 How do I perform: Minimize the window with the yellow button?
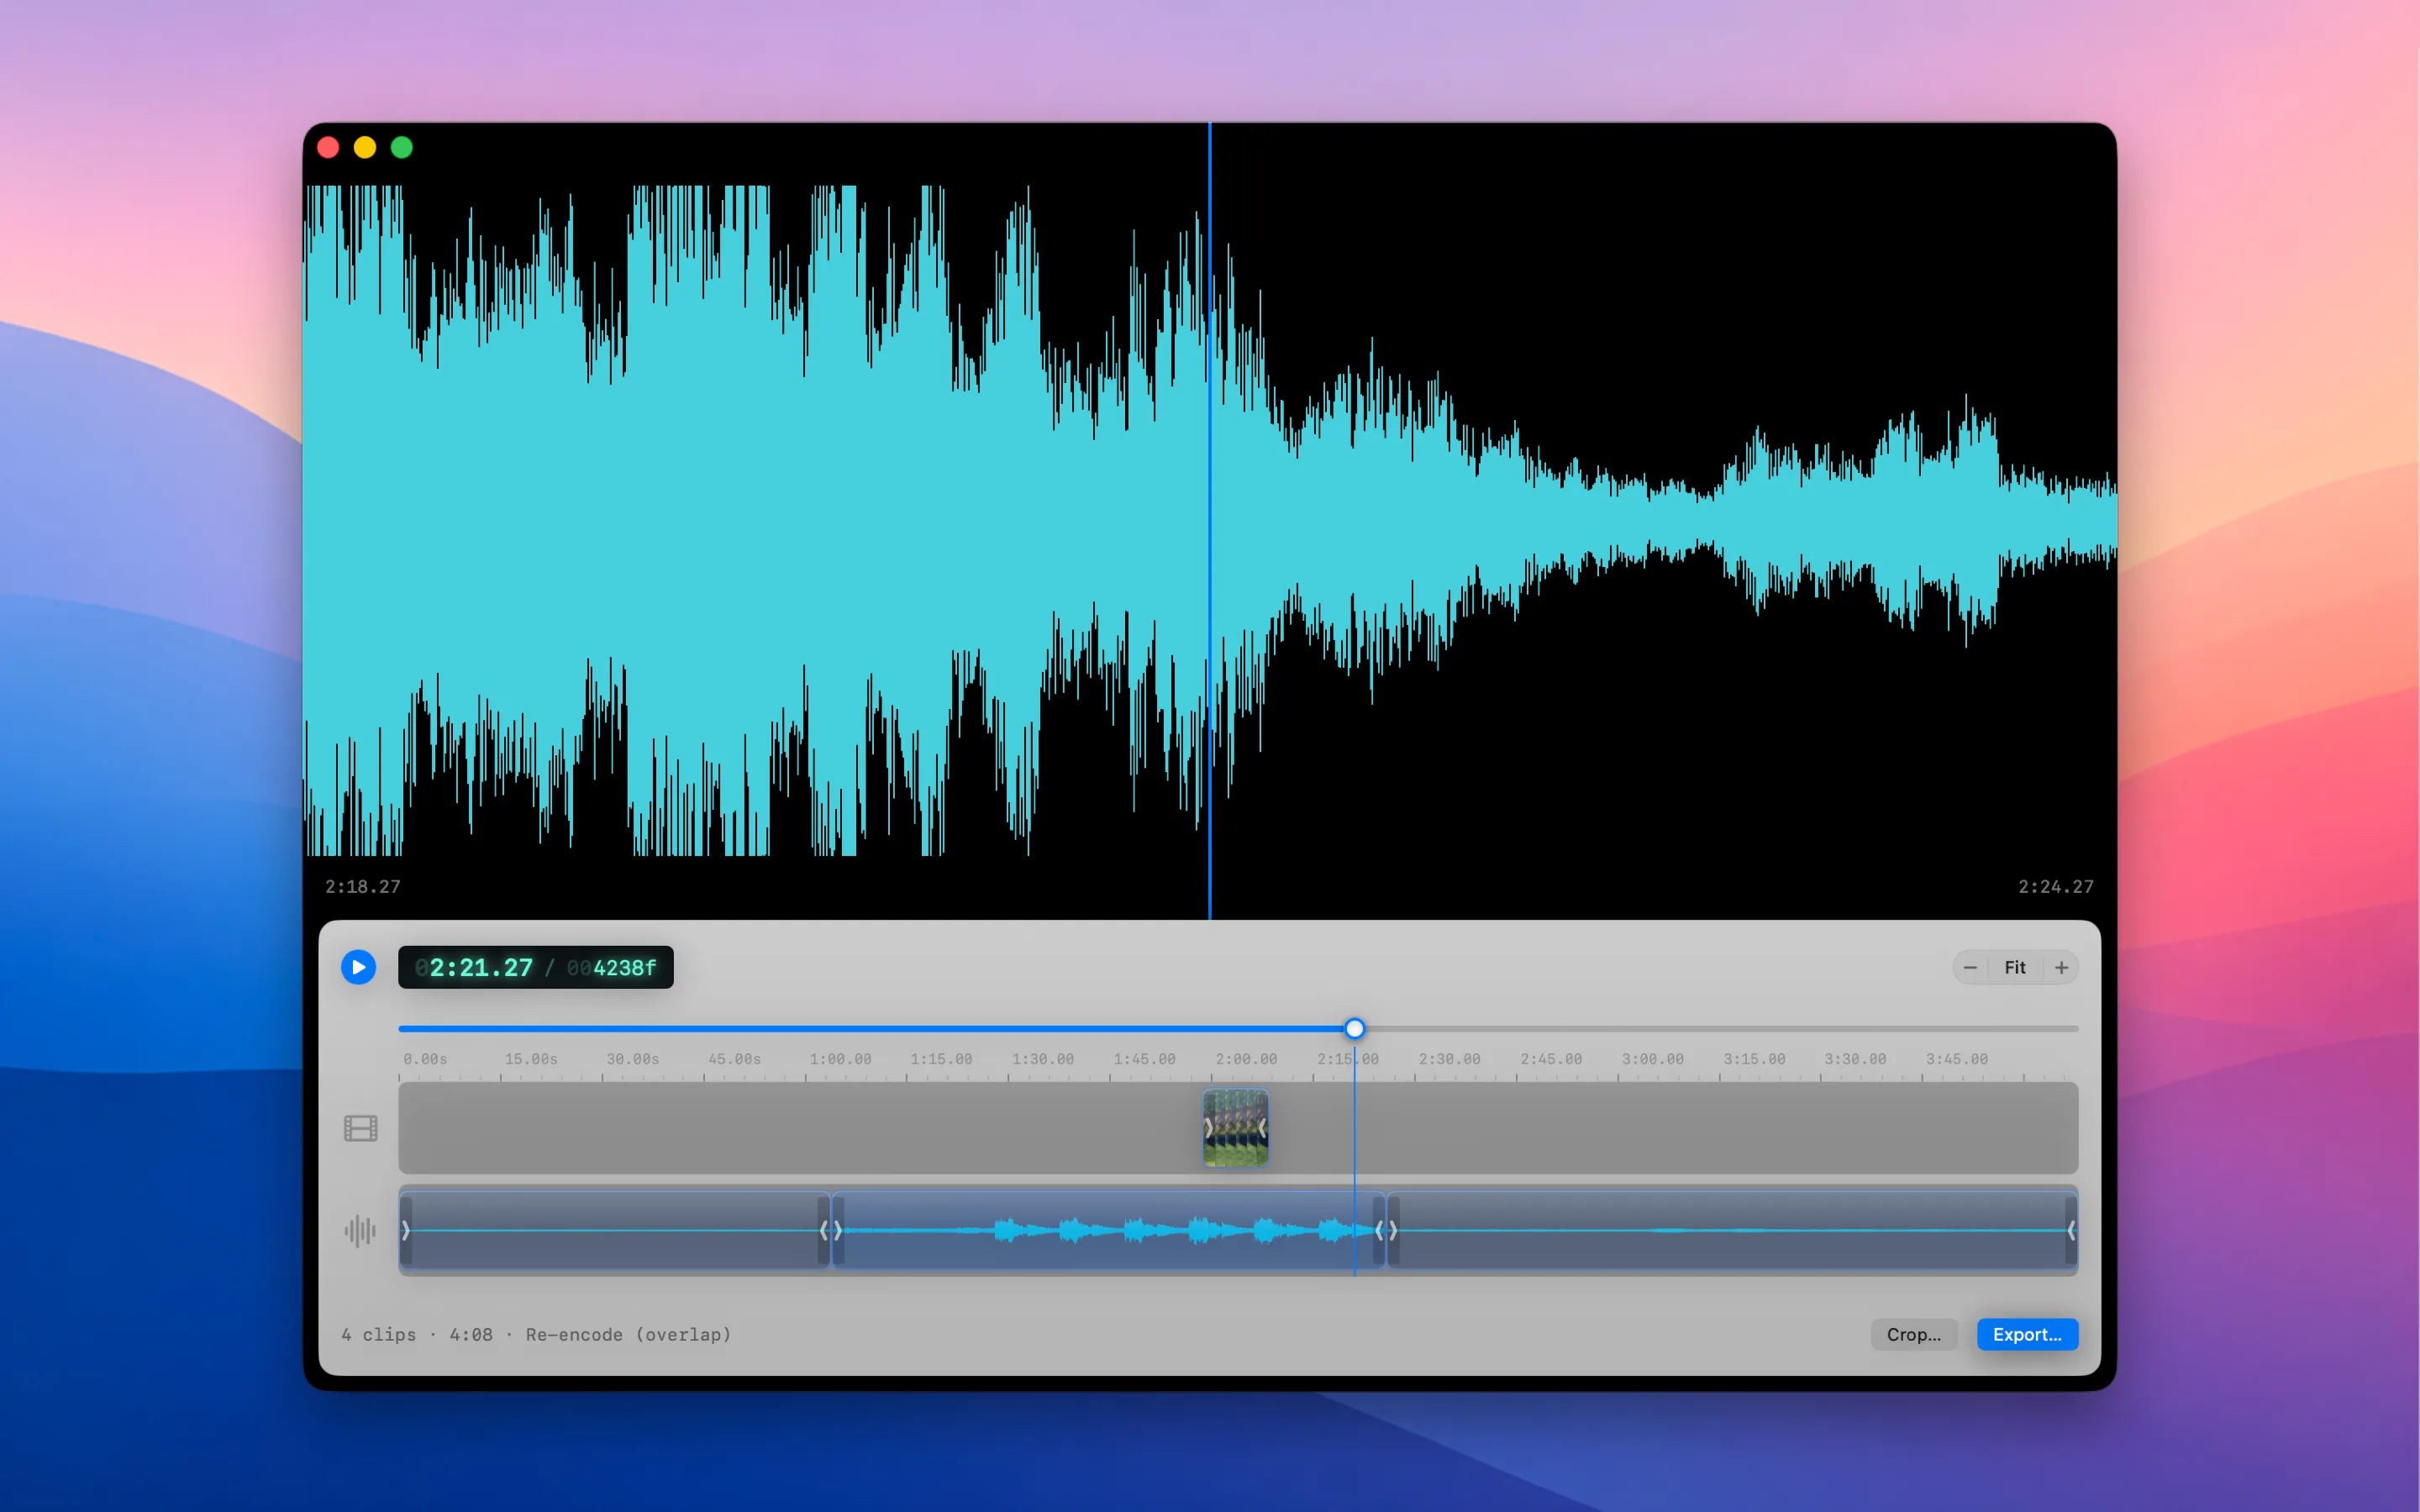click(365, 148)
